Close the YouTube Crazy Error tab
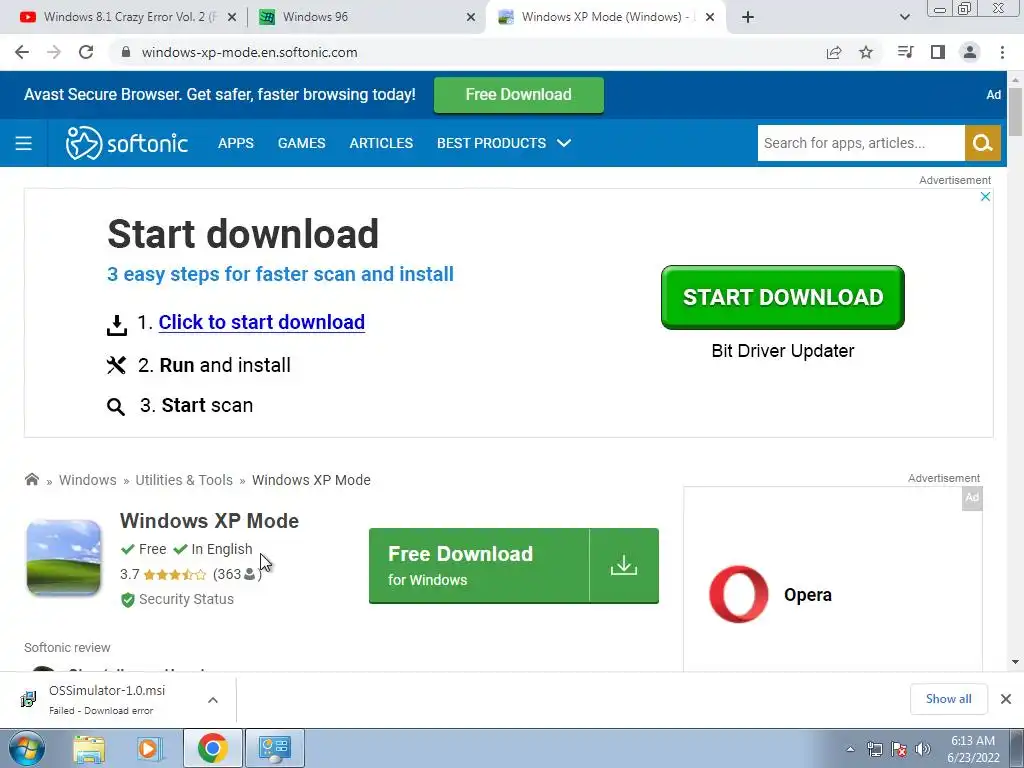This screenshot has width=1024, height=768. (x=232, y=17)
